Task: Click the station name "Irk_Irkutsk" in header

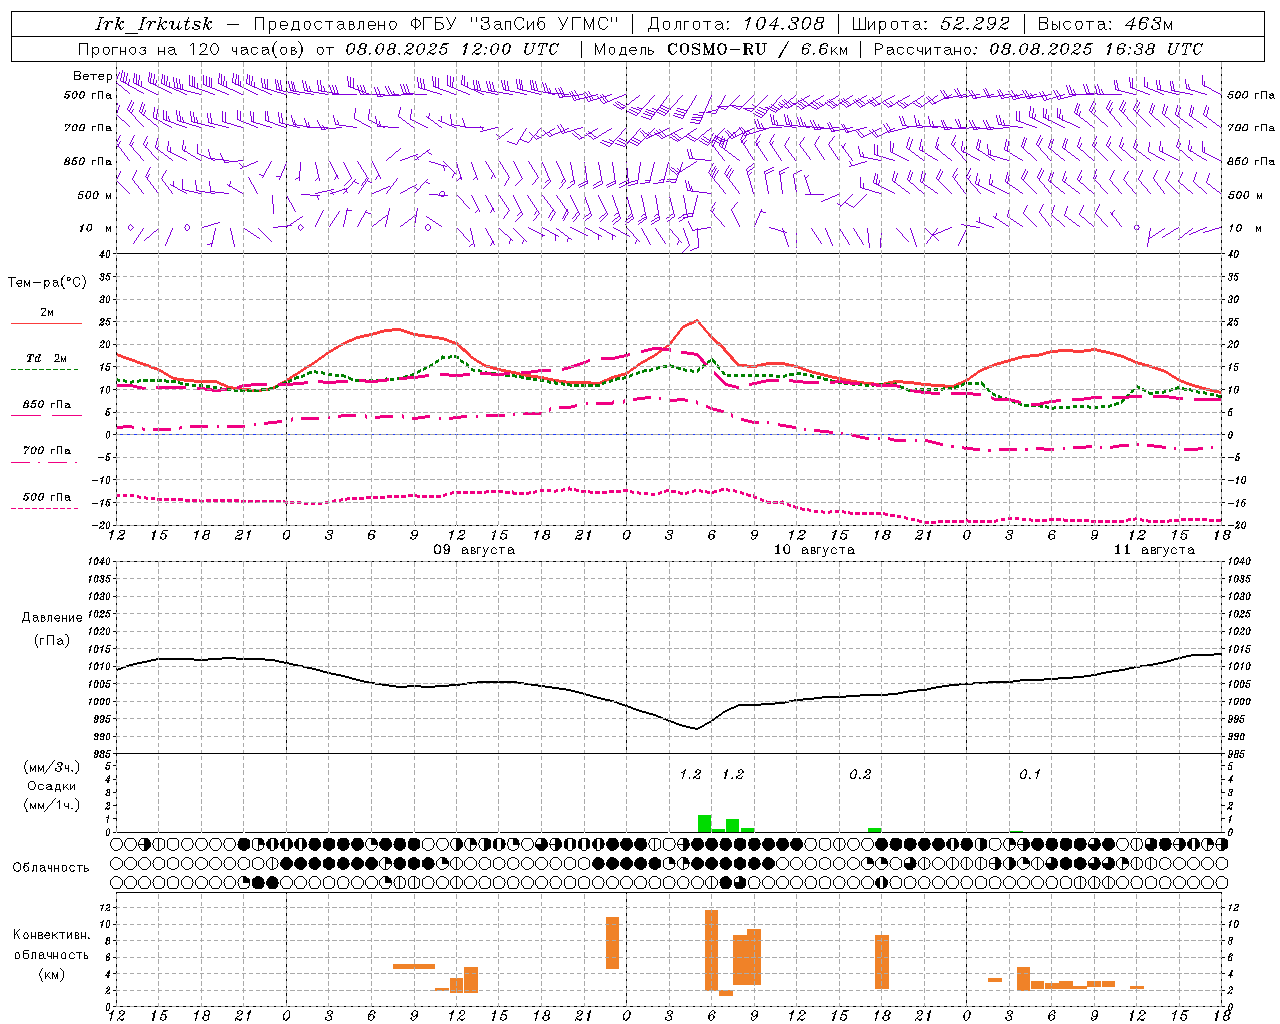Action: 154,24
